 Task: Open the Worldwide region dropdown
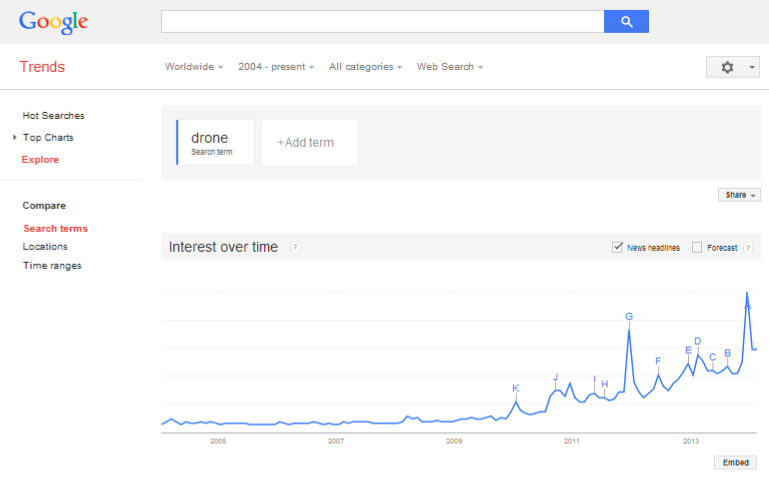coord(194,67)
